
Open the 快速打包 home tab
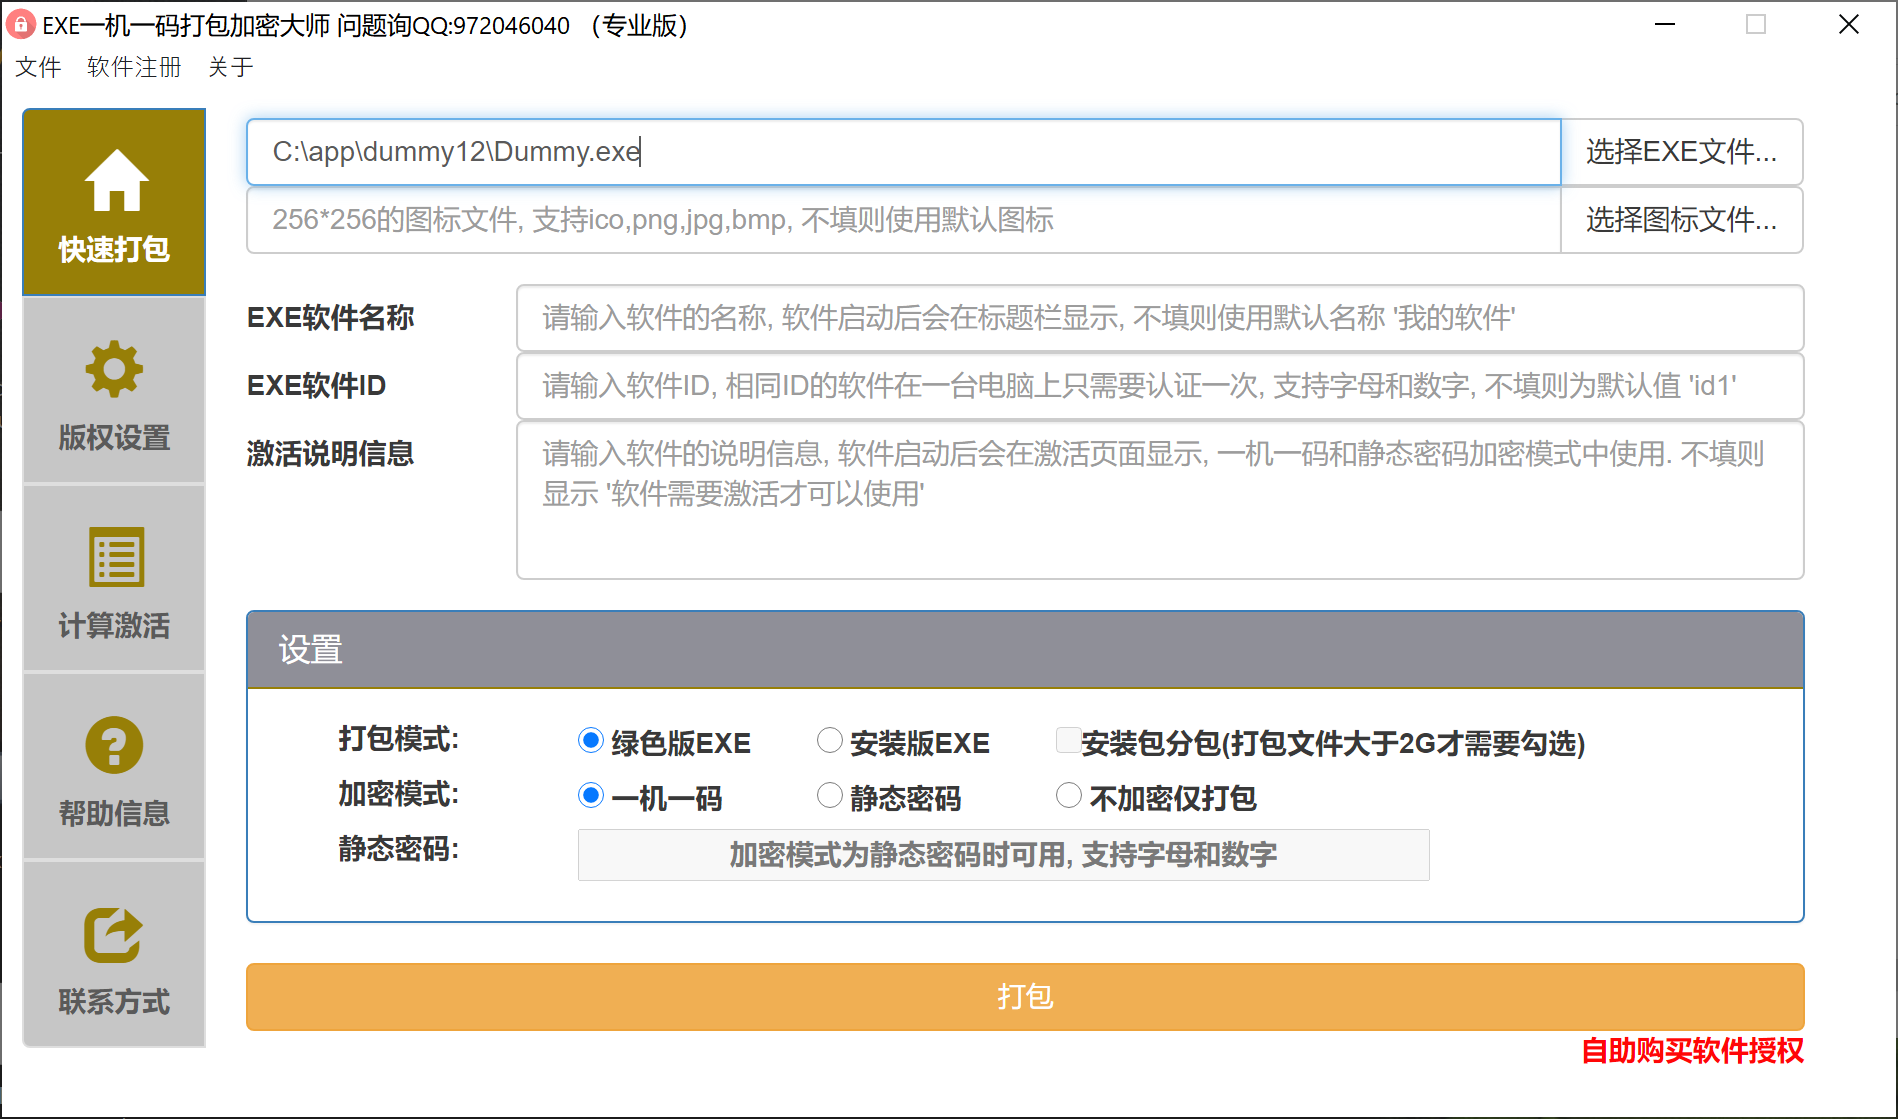coord(114,202)
